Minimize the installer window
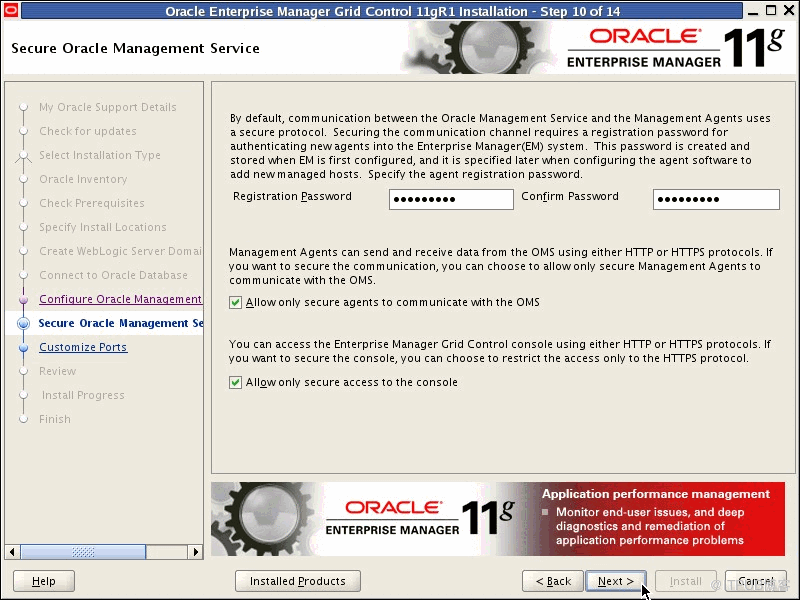This screenshot has height=600, width=800. pos(754,11)
